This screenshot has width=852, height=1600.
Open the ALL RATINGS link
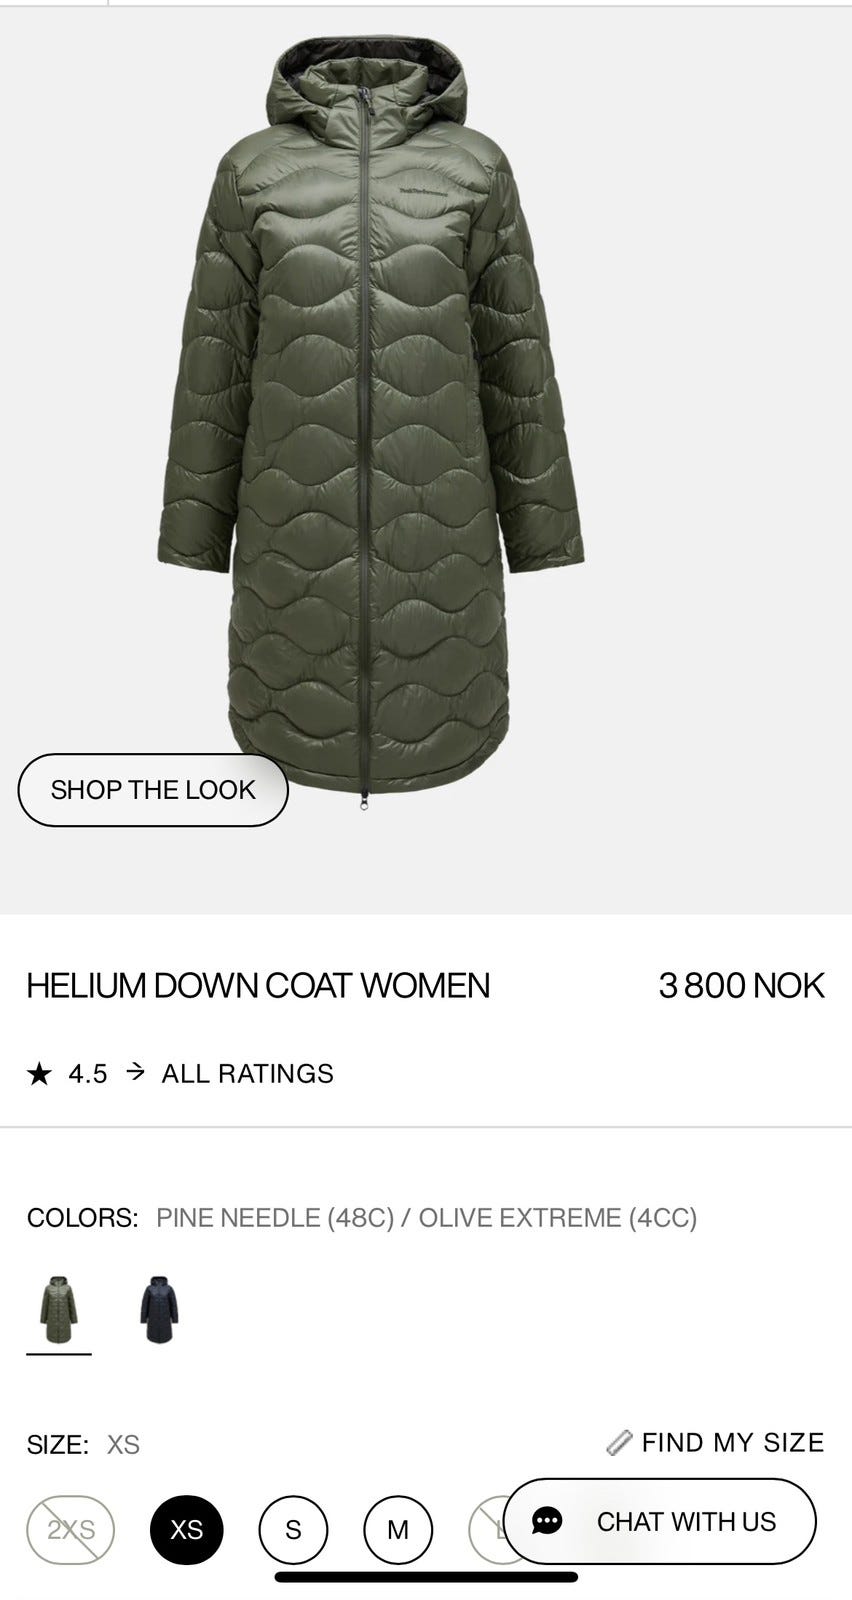pyautogui.click(x=248, y=1073)
